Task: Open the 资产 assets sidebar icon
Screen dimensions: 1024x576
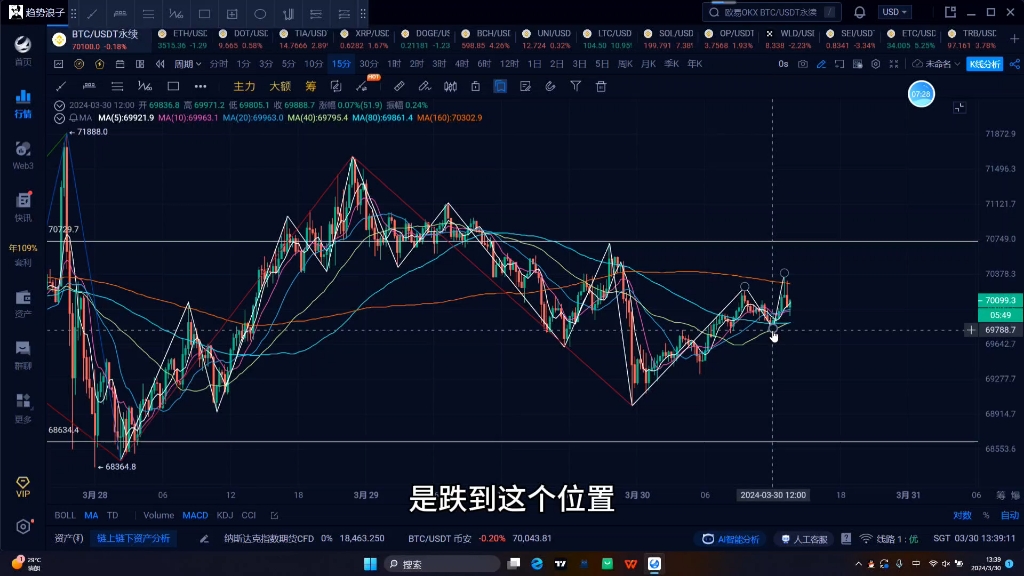Action: point(23,304)
